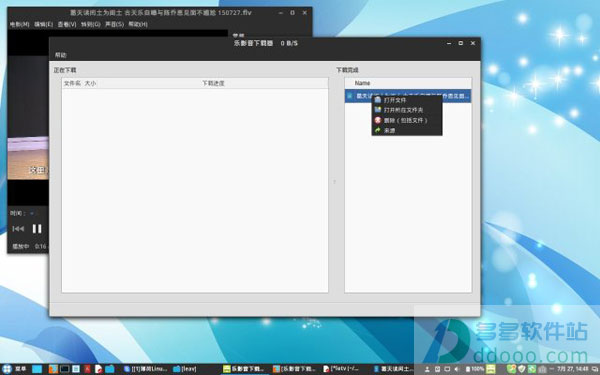Screen dimensions: 600x375
Task: Click the 大小 column header
Action: click(90, 83)
